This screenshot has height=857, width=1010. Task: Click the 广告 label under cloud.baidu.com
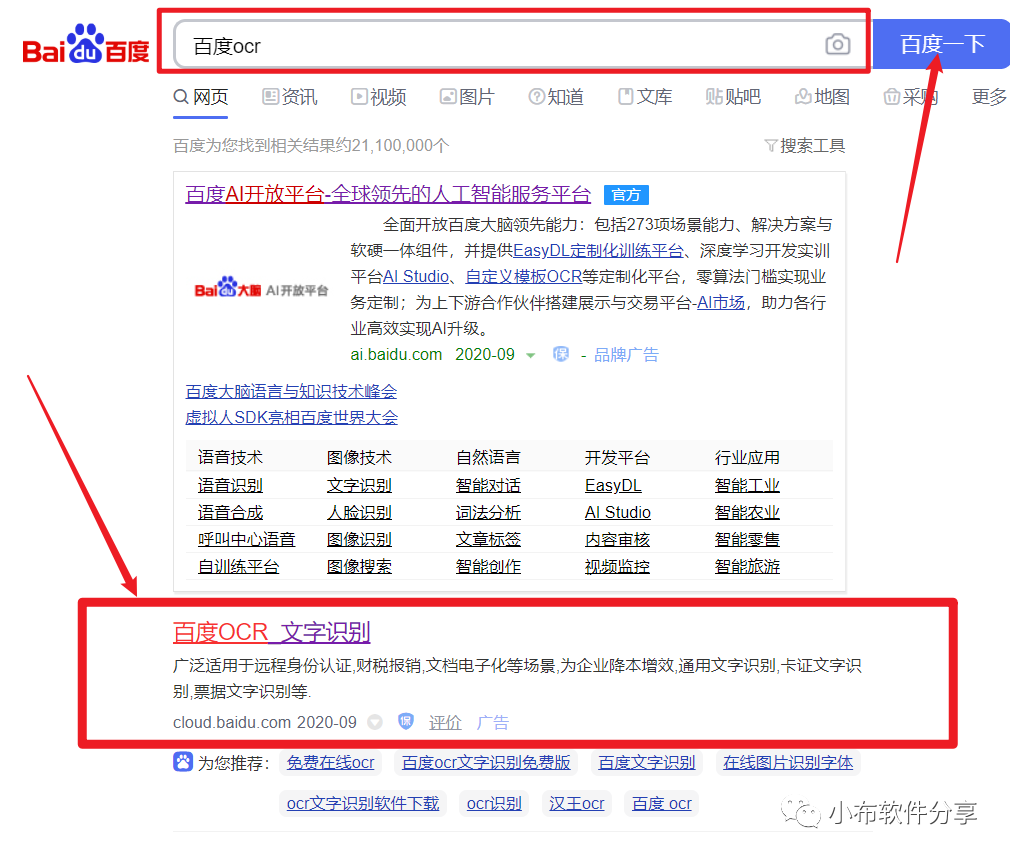pyautogui.click(x=493, y=722)
